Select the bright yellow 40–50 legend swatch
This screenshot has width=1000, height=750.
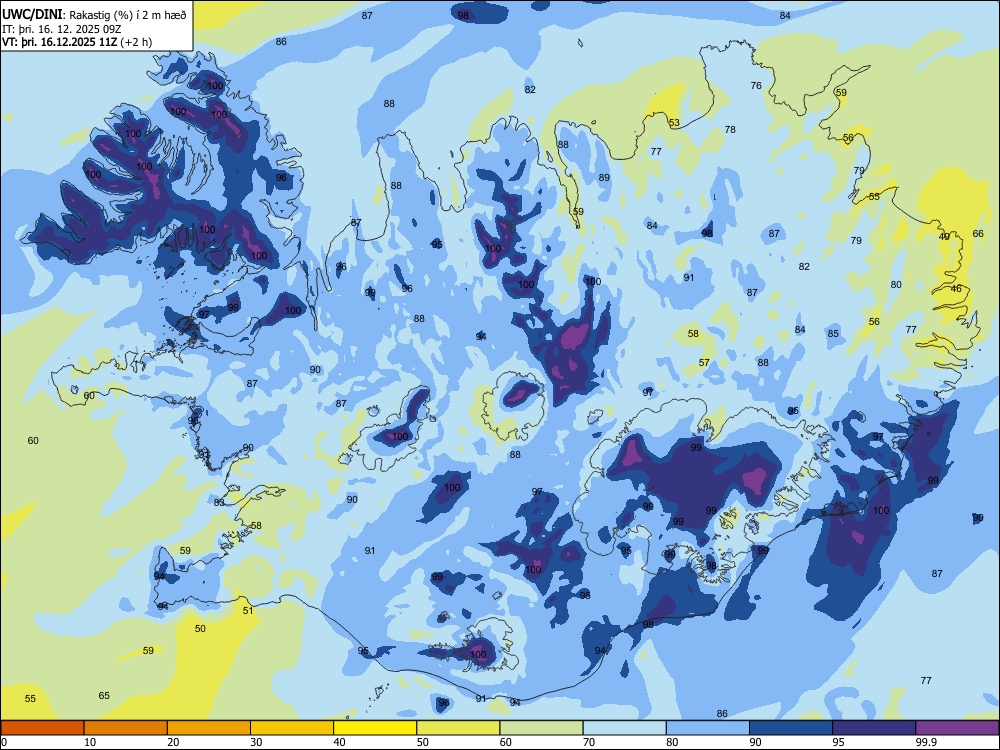(375, 728)
